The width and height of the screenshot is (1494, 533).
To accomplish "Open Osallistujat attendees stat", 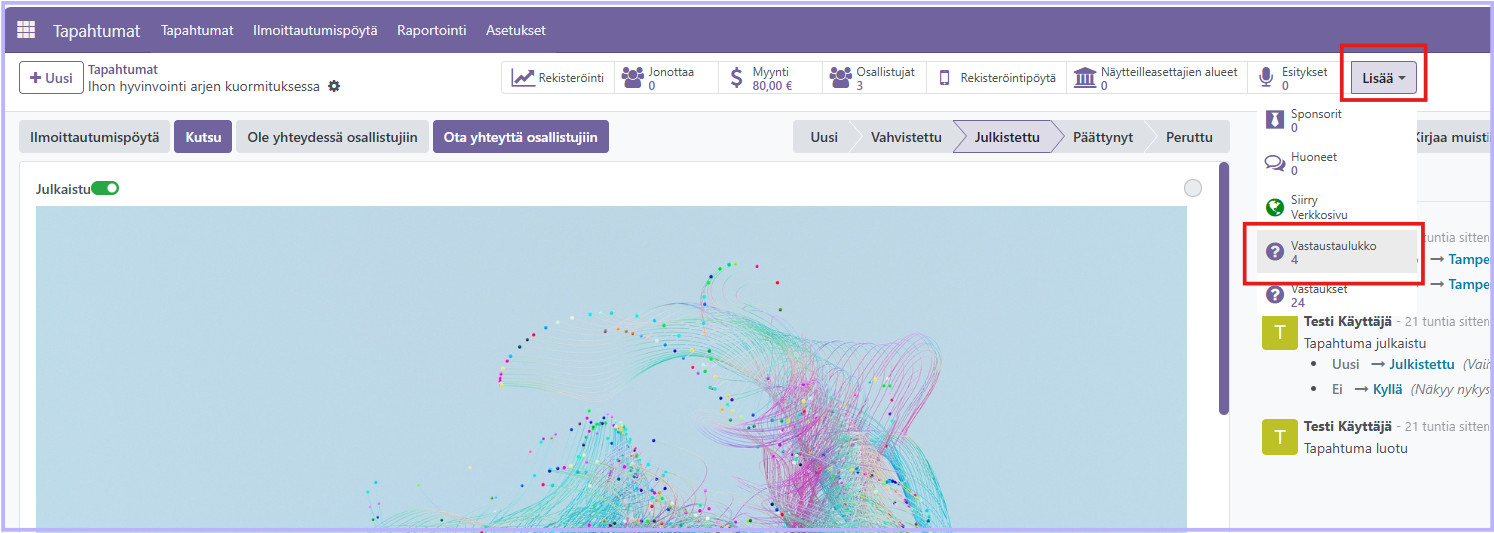I will 873,78.
